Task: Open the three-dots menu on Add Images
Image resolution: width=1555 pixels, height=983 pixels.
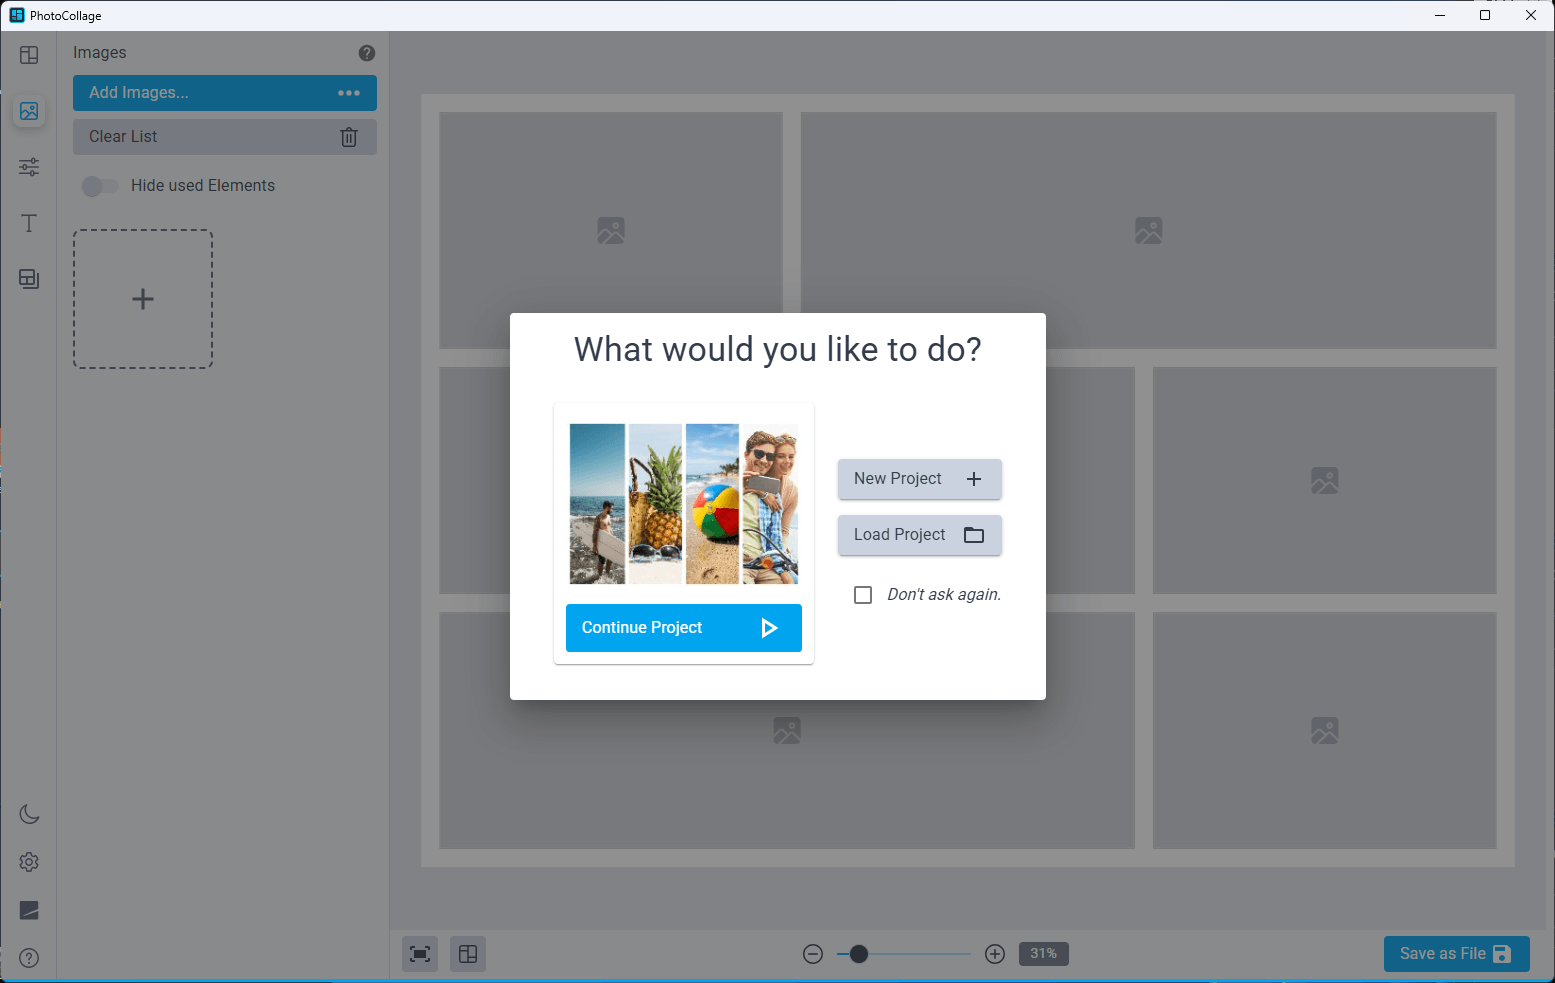Action: (x=349, y=93)
